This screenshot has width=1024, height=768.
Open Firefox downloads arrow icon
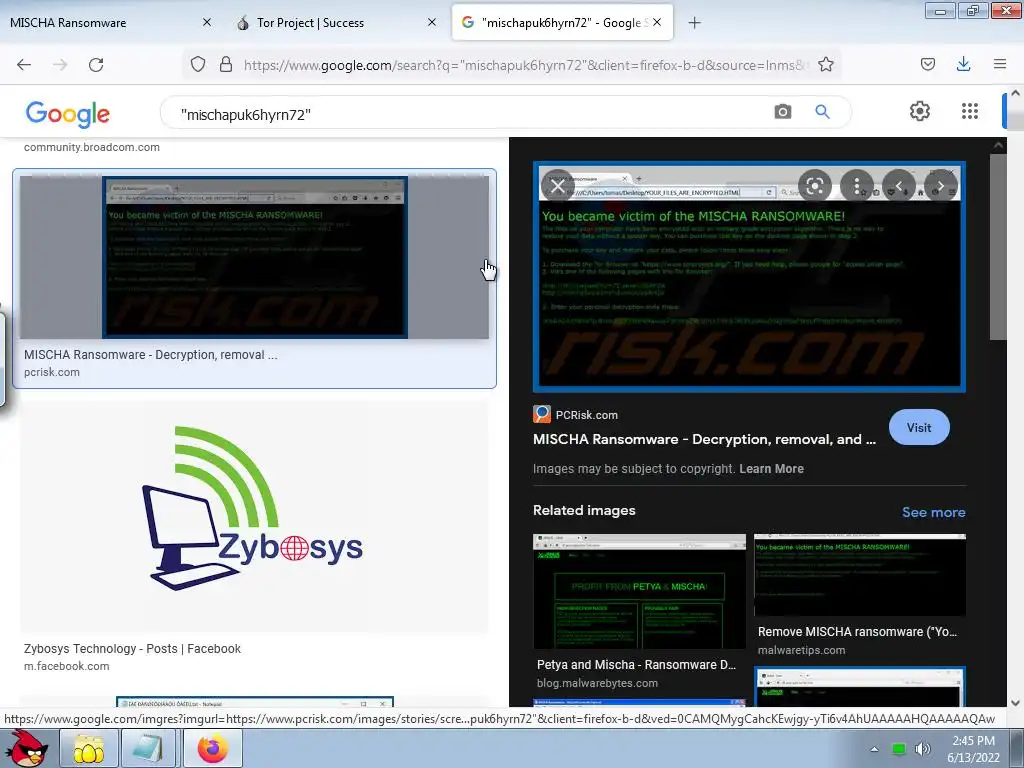[x=963, y=64]
